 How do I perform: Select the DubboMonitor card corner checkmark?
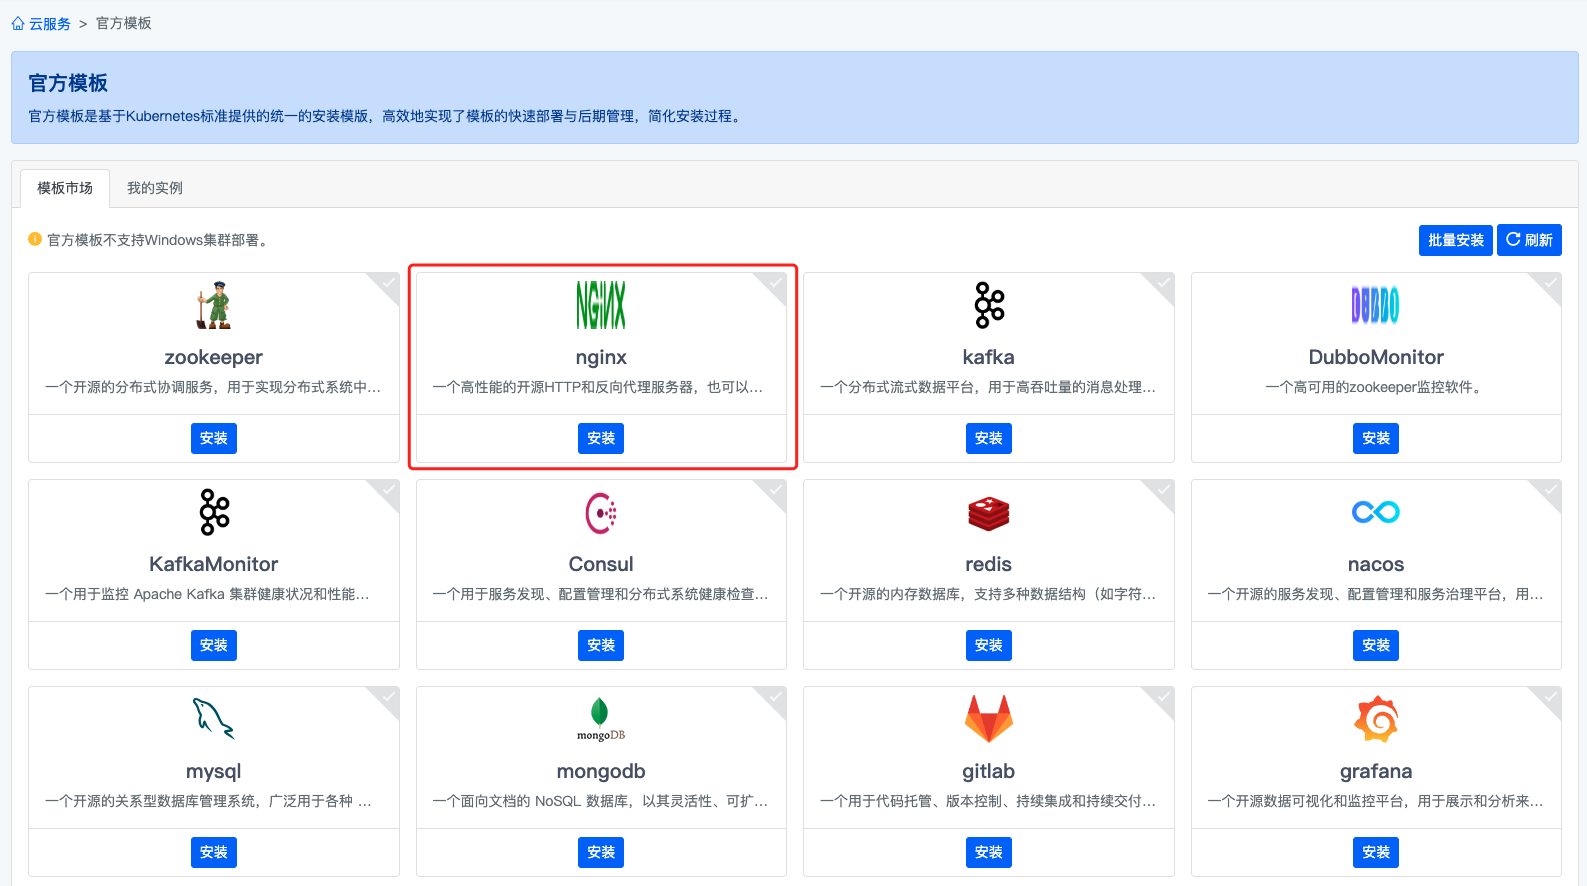pos(1550,284)
